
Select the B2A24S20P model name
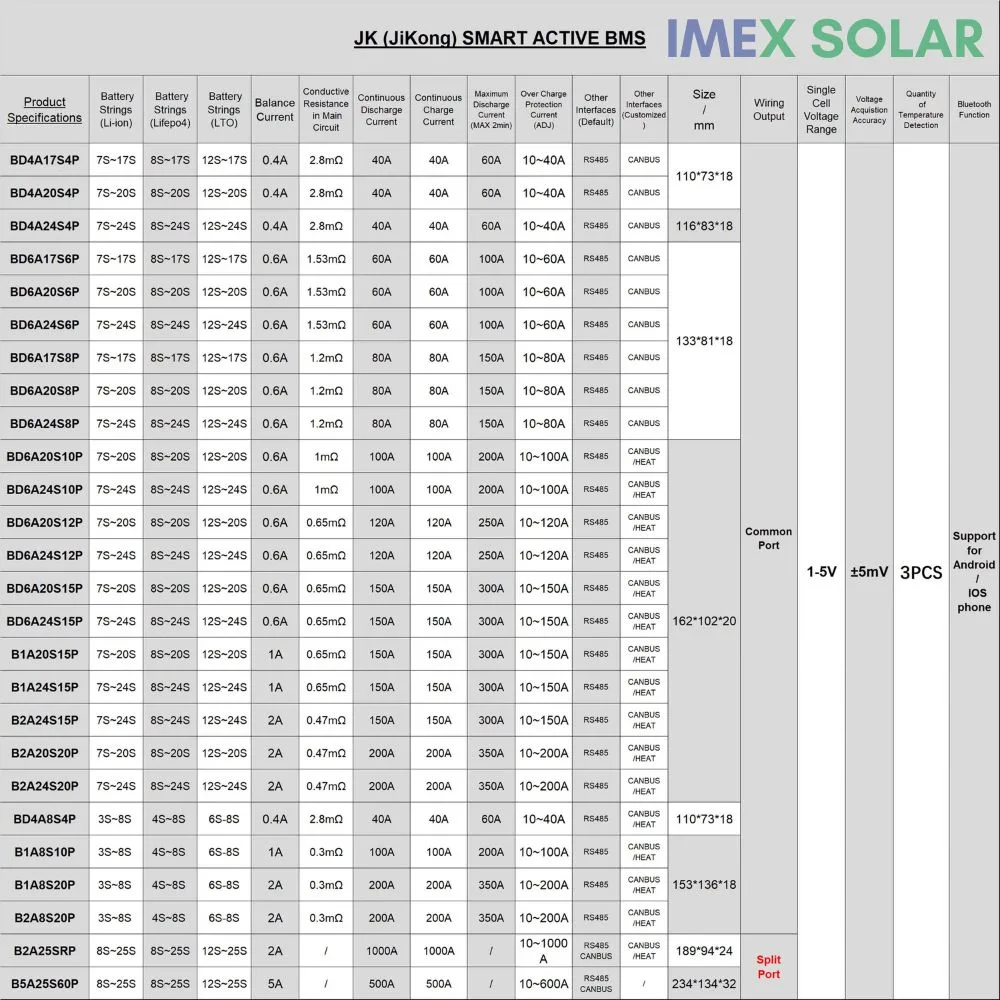(45, 786)
